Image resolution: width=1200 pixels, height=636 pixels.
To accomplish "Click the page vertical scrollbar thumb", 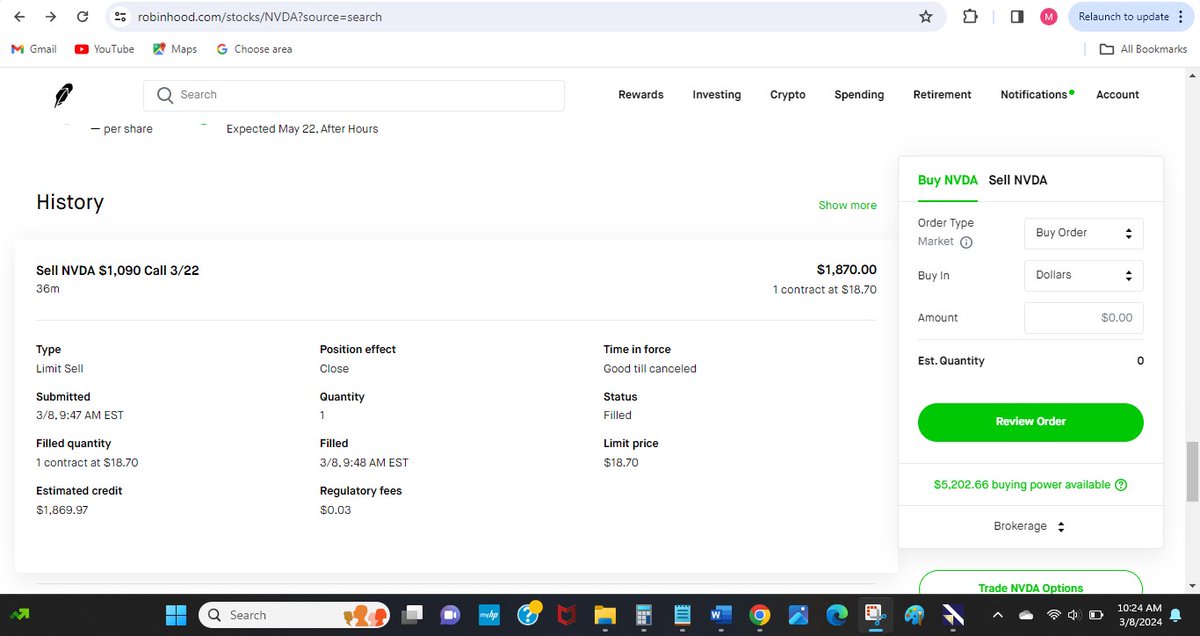I will (1192, 471).
